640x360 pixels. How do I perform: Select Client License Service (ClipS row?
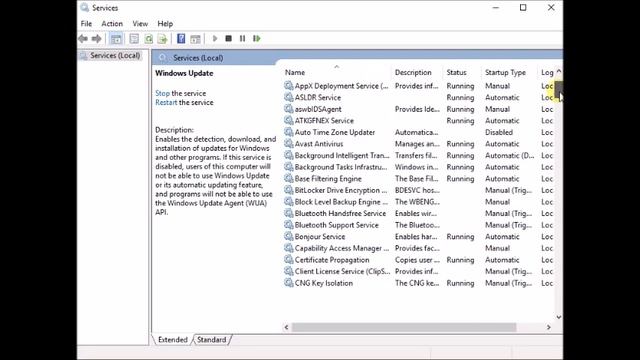418,271
